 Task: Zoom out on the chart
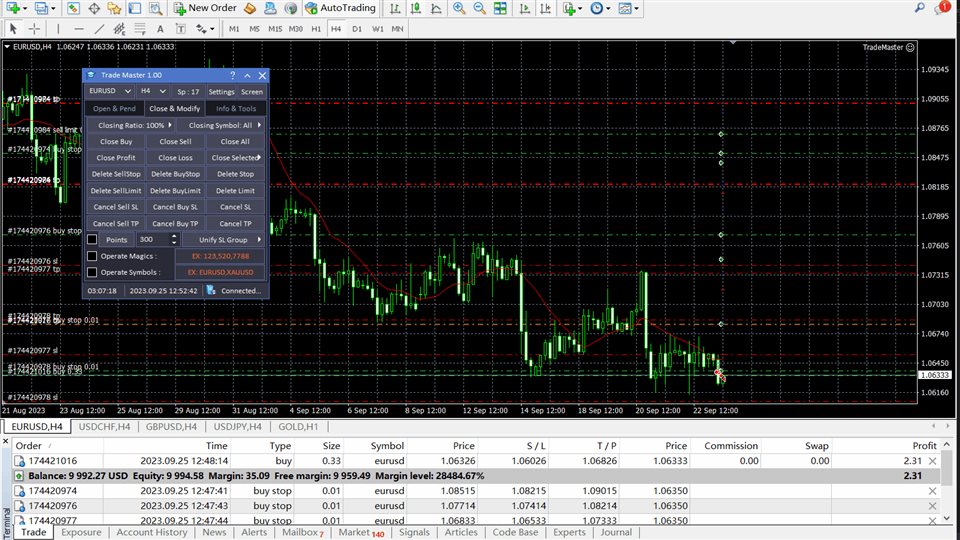pyautogui.click(x=479, y=8)
